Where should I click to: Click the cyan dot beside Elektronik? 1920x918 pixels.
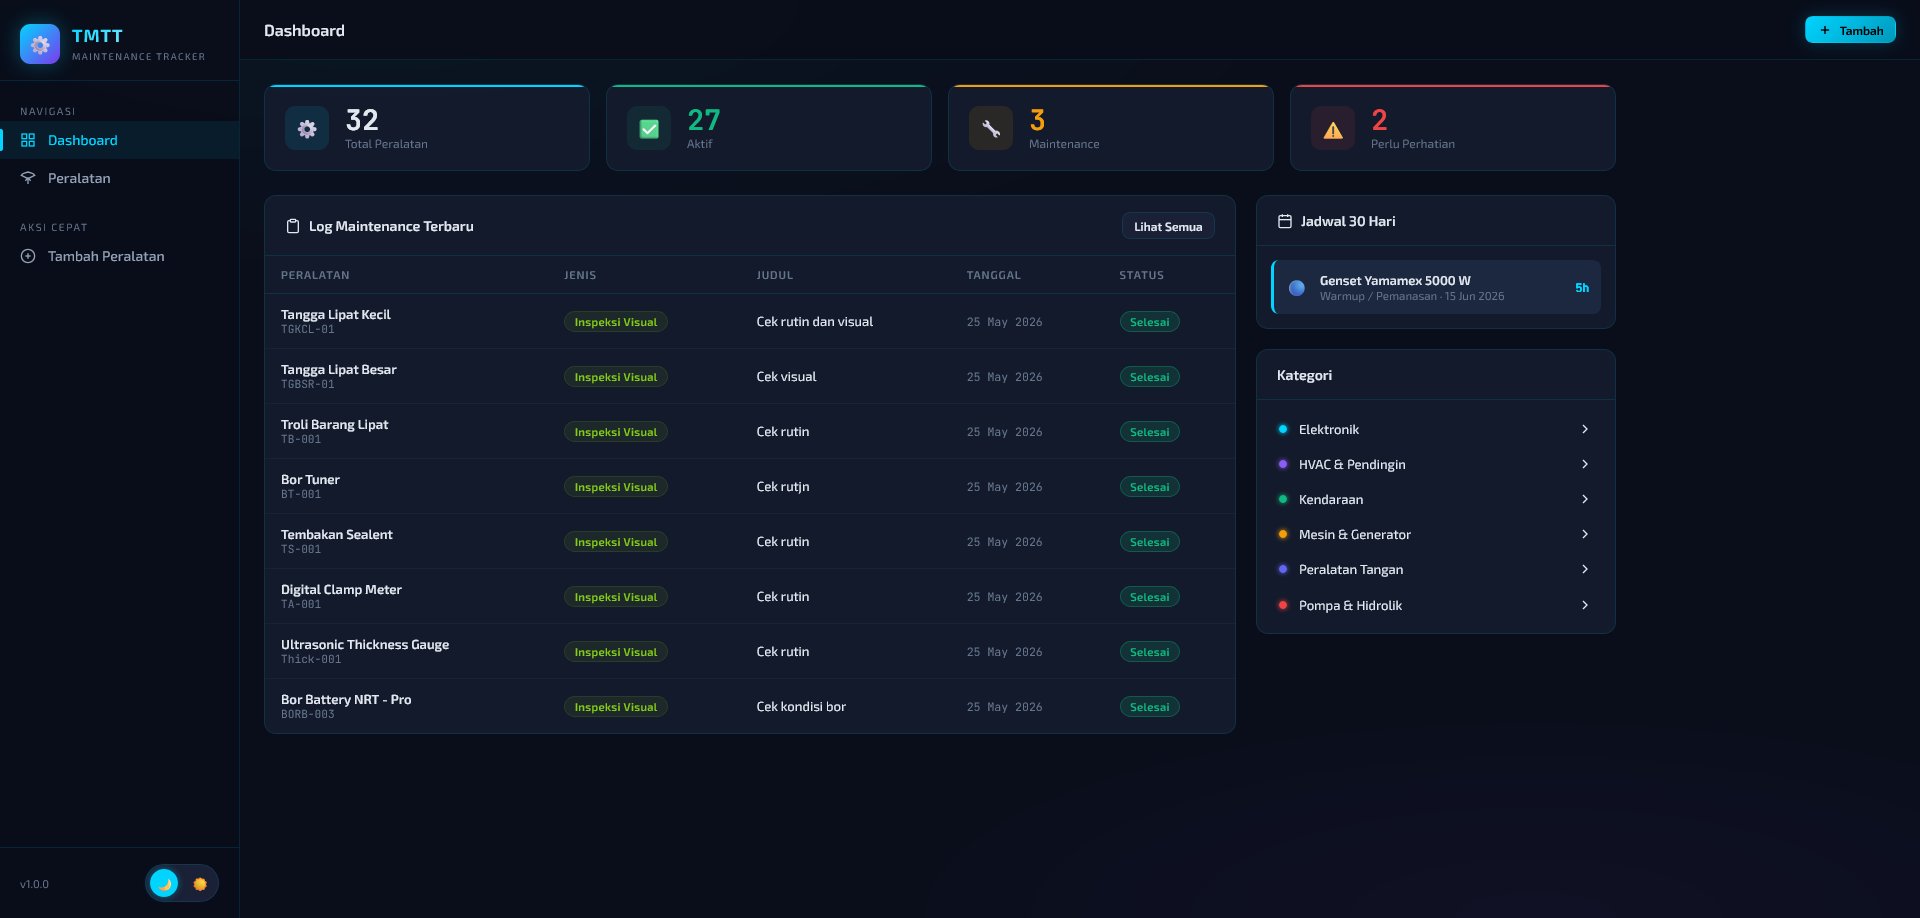click(1283, 429)
